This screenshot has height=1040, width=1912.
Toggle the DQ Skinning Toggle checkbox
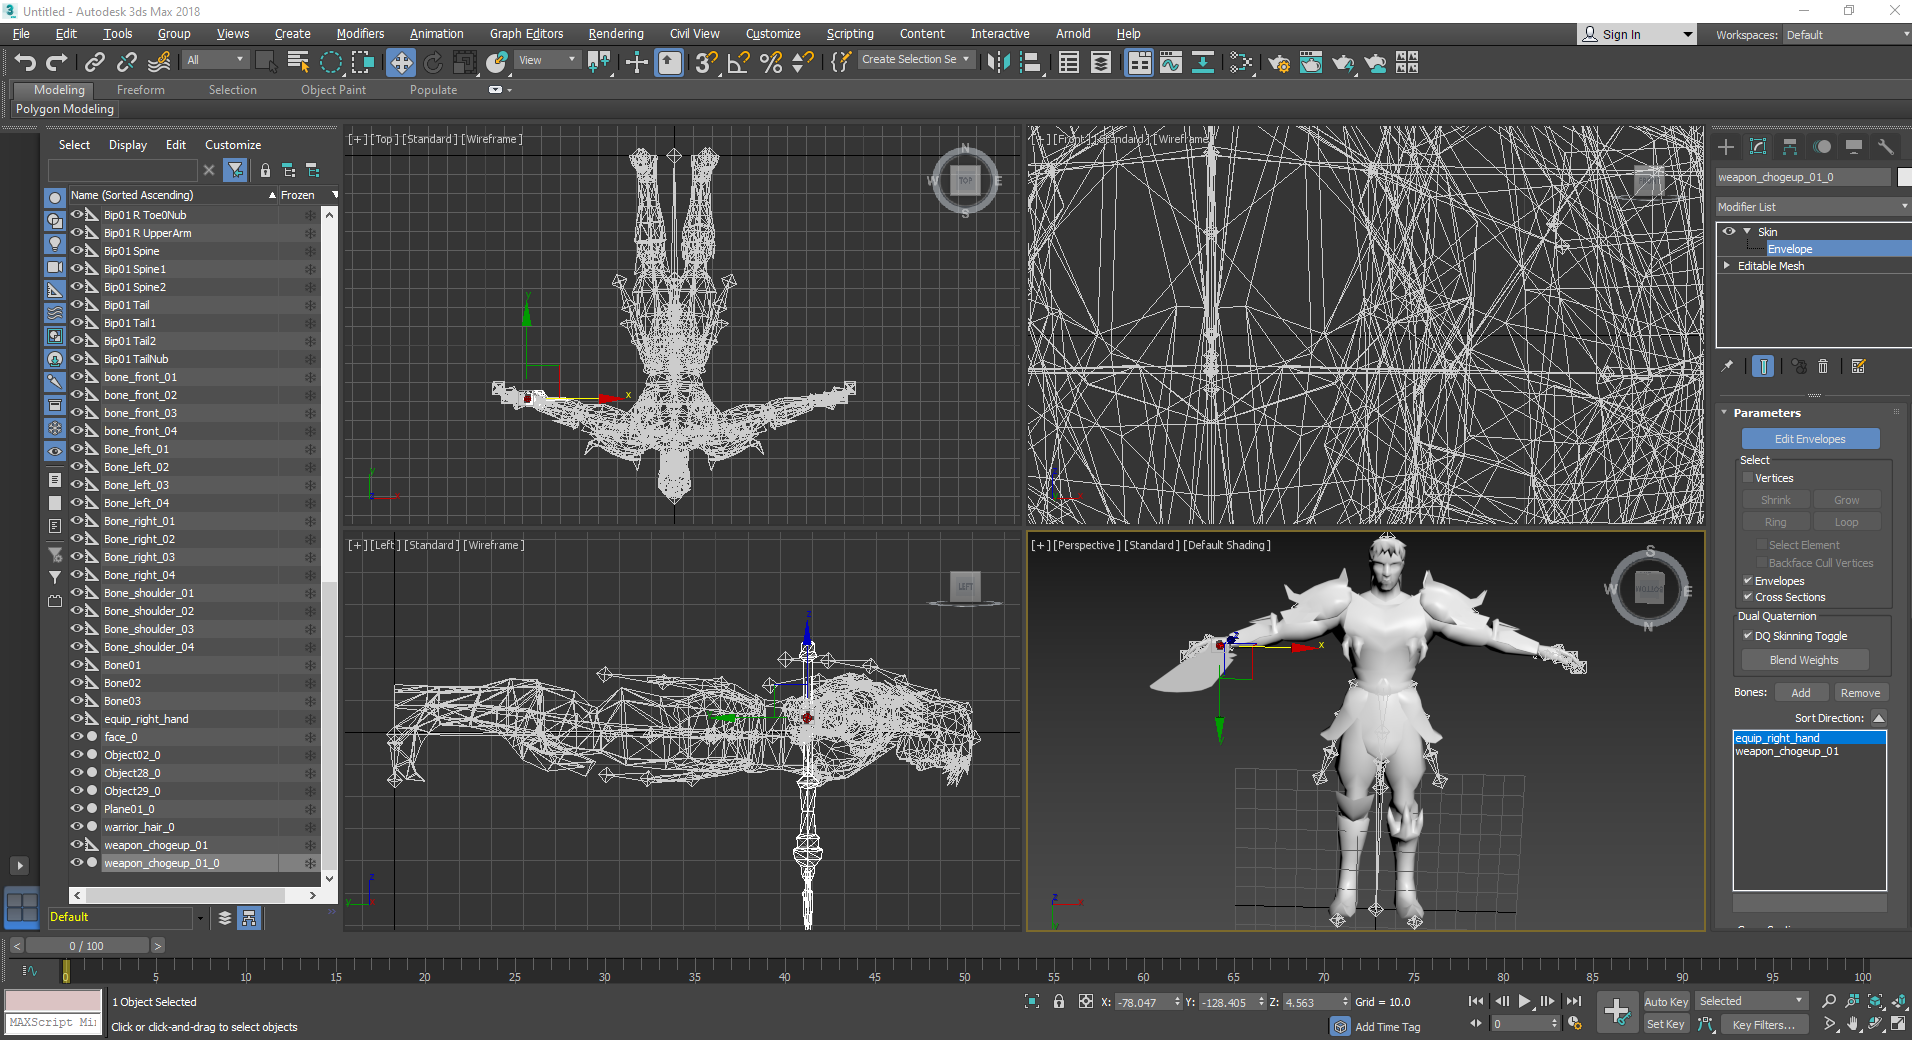[x=1748, y=636]
